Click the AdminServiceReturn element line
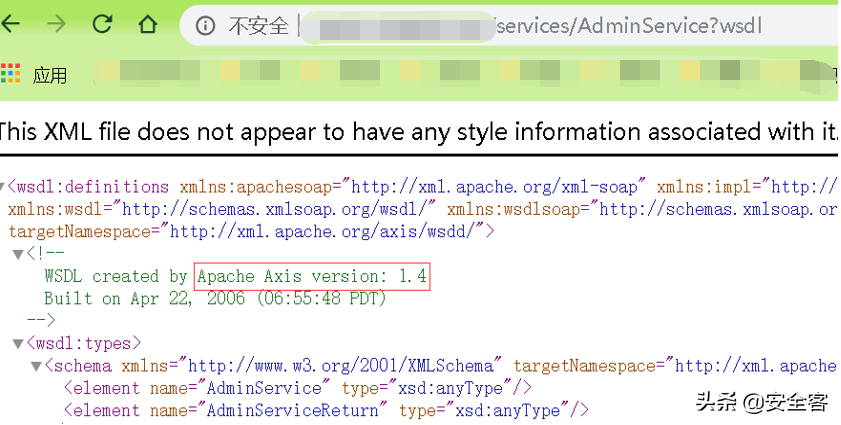 coord(326,410)
